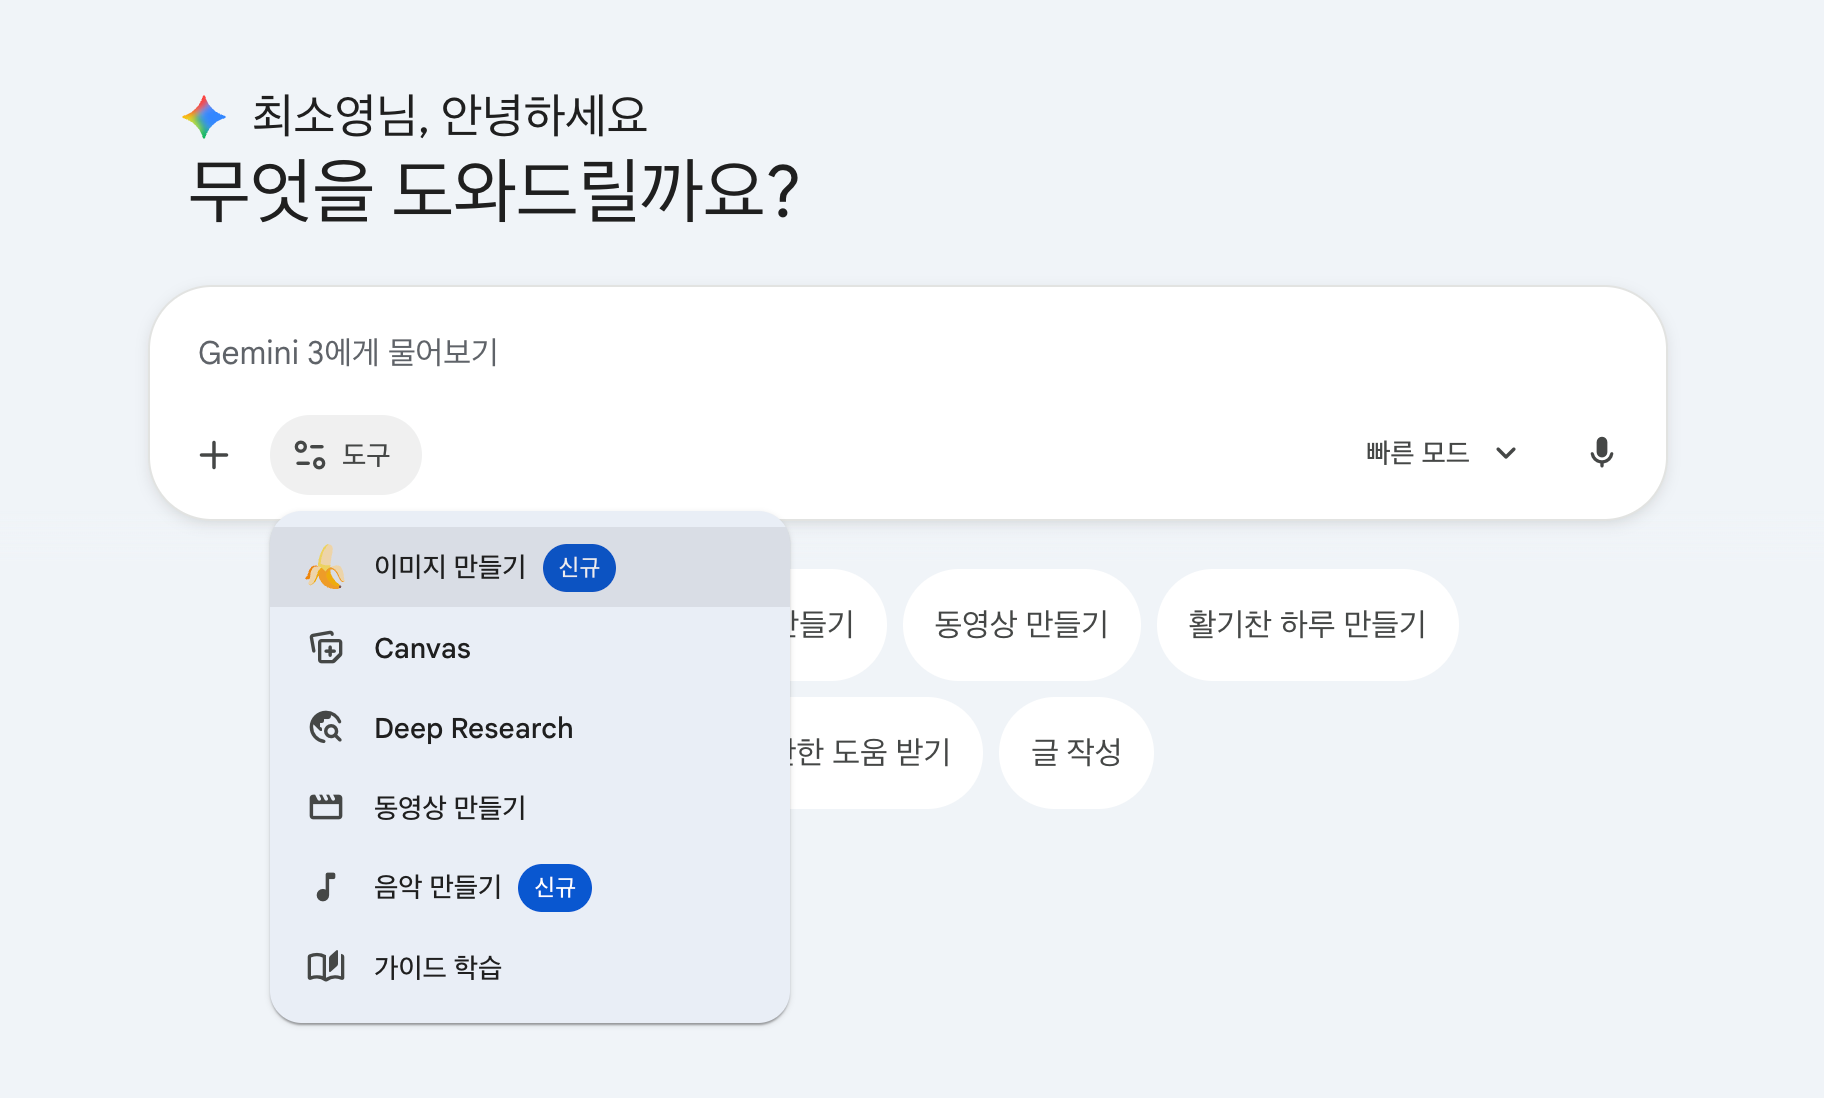
Task: Click the clapperboard video icon
Action: [x=326, y=807]
